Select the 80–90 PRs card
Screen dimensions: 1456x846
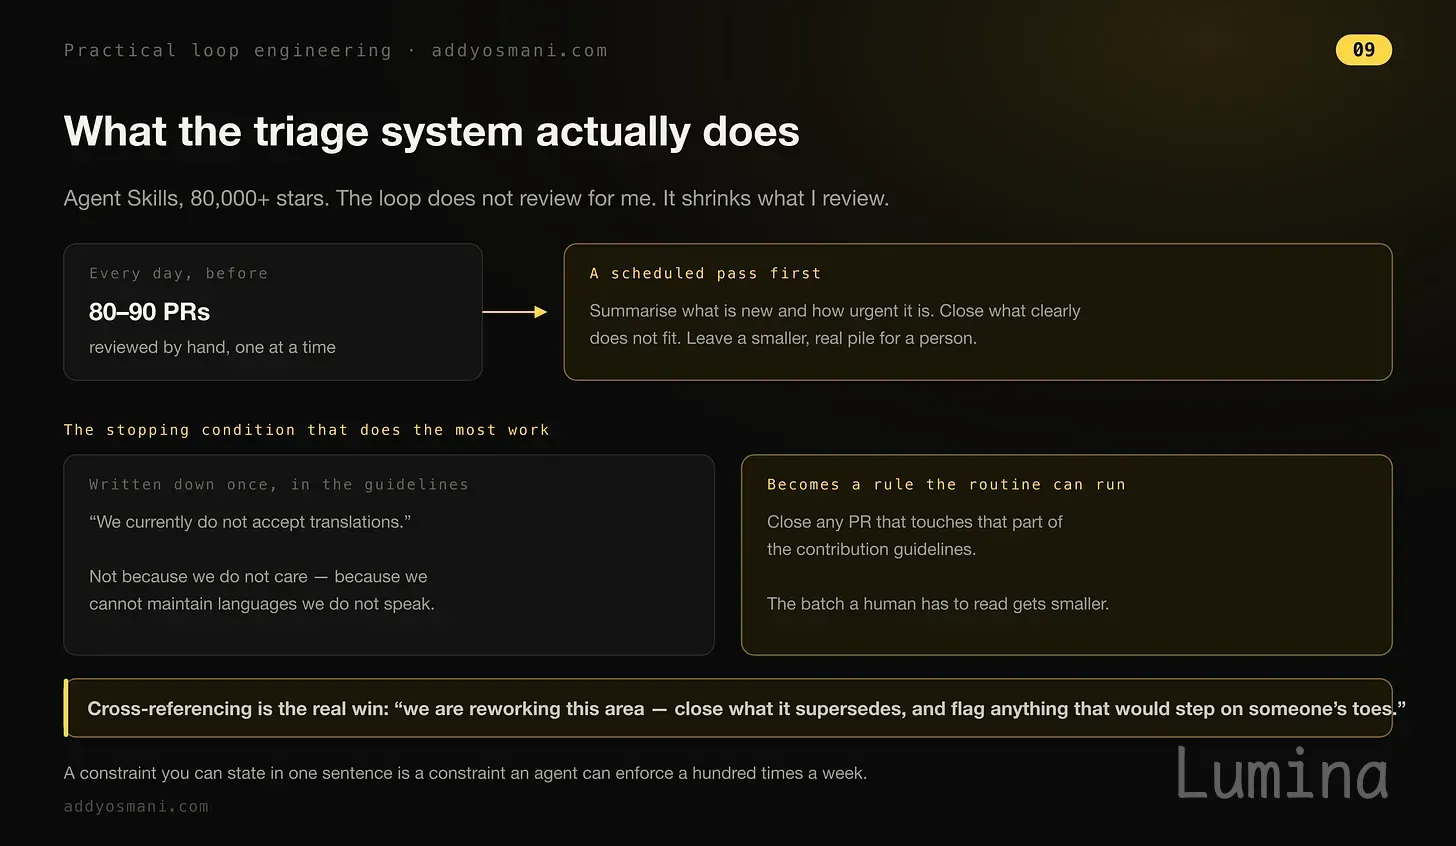(x=273, y=312)
